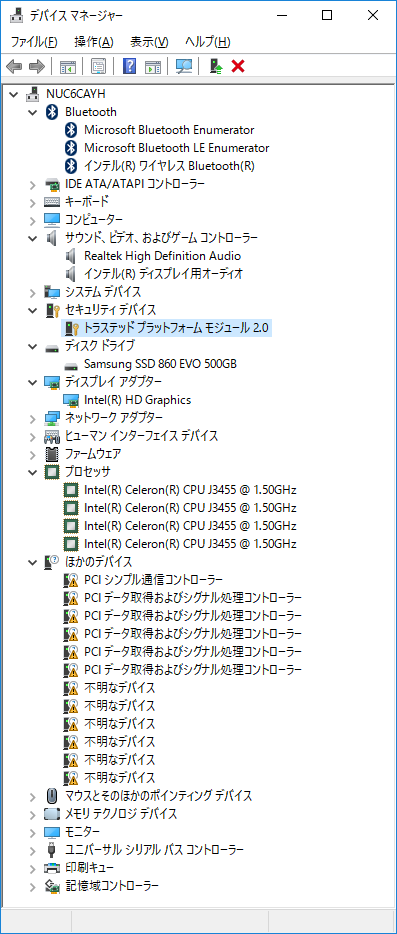The height and width of the screenshot is (934, 397).
Task: Expand the キーボード category
Action: click(x=33, y=202)
